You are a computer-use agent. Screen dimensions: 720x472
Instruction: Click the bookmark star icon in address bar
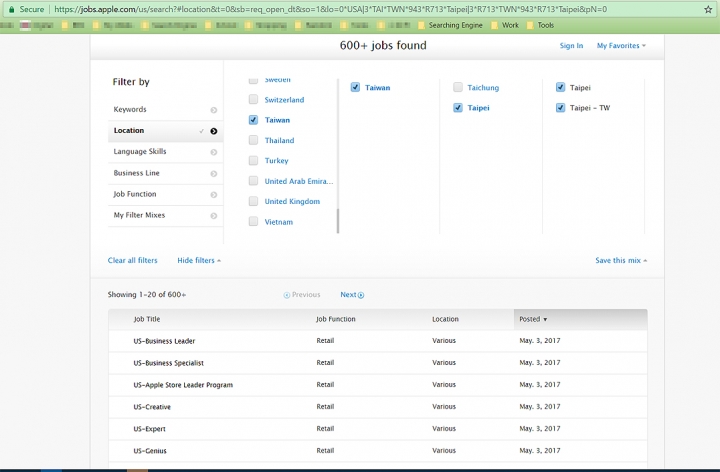tap(707, 9)
